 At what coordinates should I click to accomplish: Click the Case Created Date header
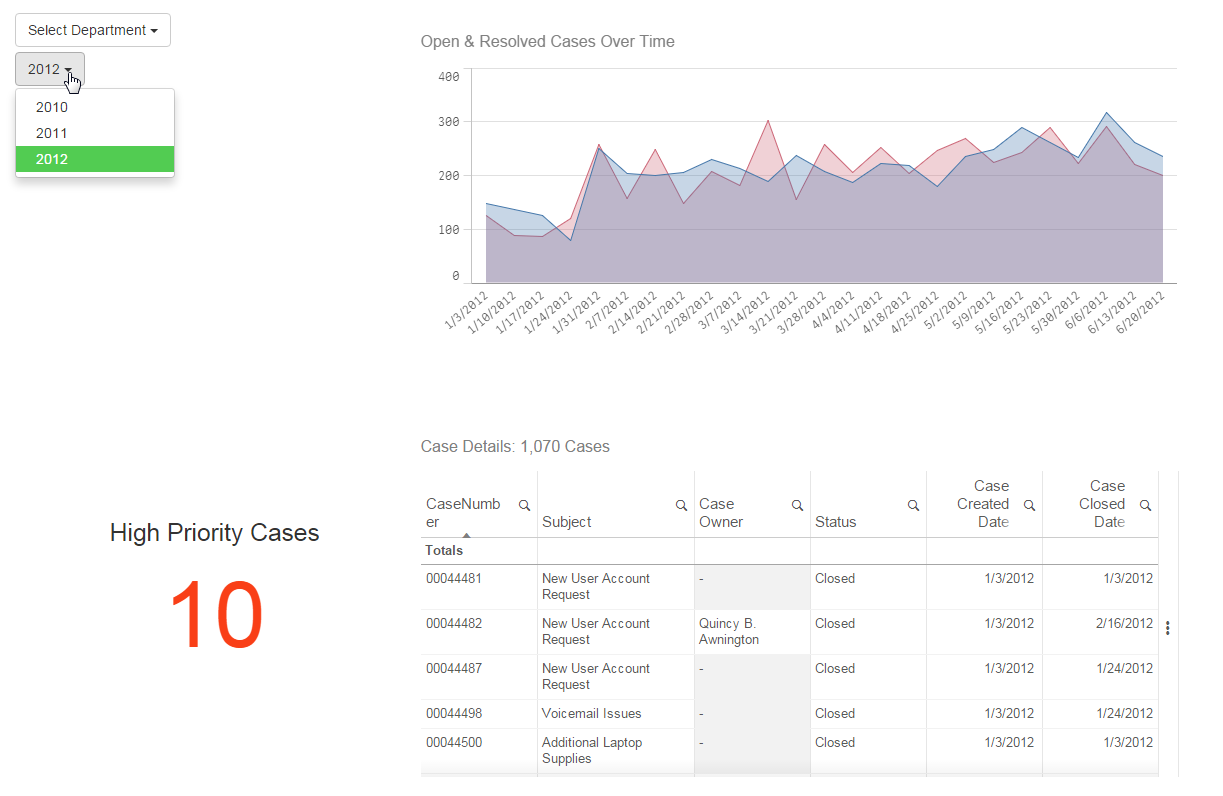click(x=984, y=504)
